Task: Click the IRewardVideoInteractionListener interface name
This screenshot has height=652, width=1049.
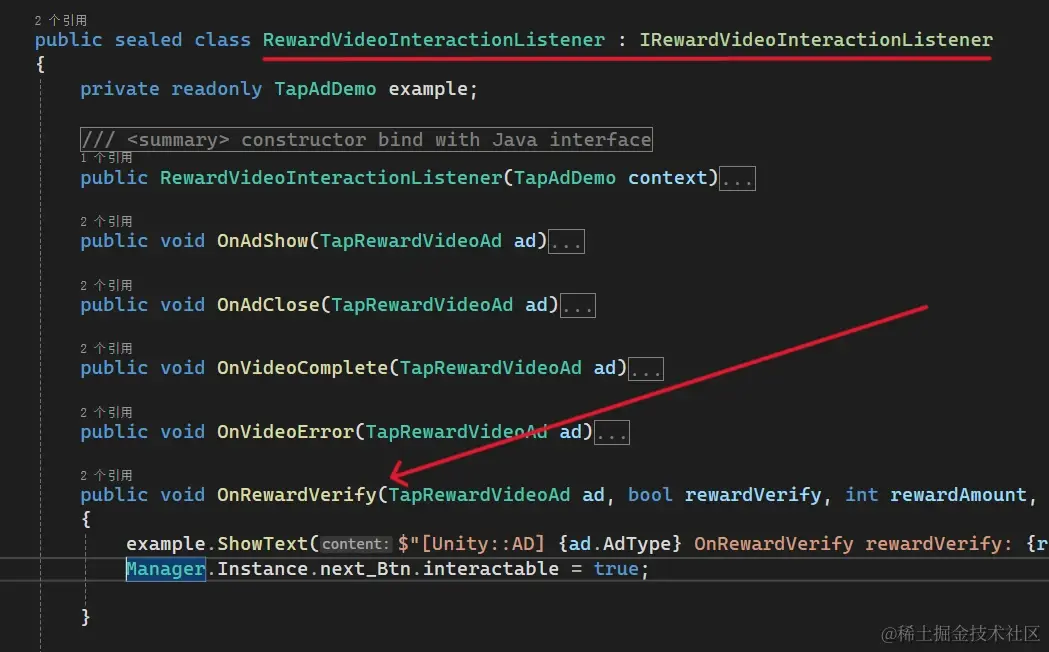Action: pos(816,39)
